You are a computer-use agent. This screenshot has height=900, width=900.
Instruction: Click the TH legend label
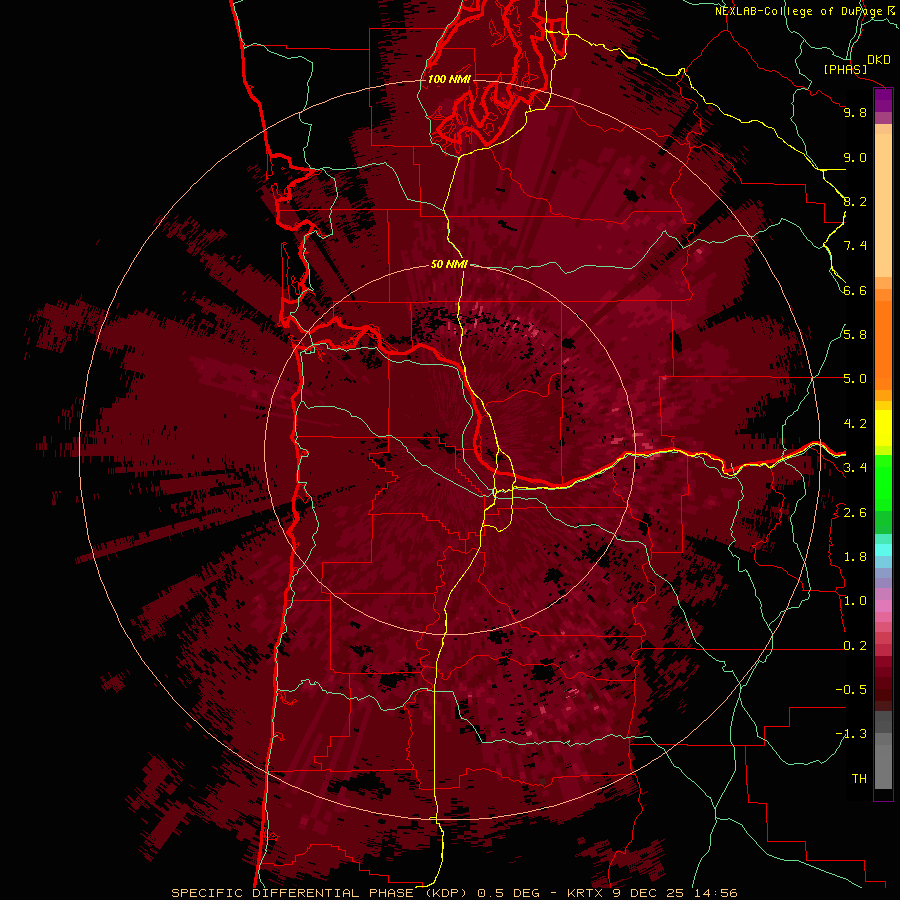point(859,779)
